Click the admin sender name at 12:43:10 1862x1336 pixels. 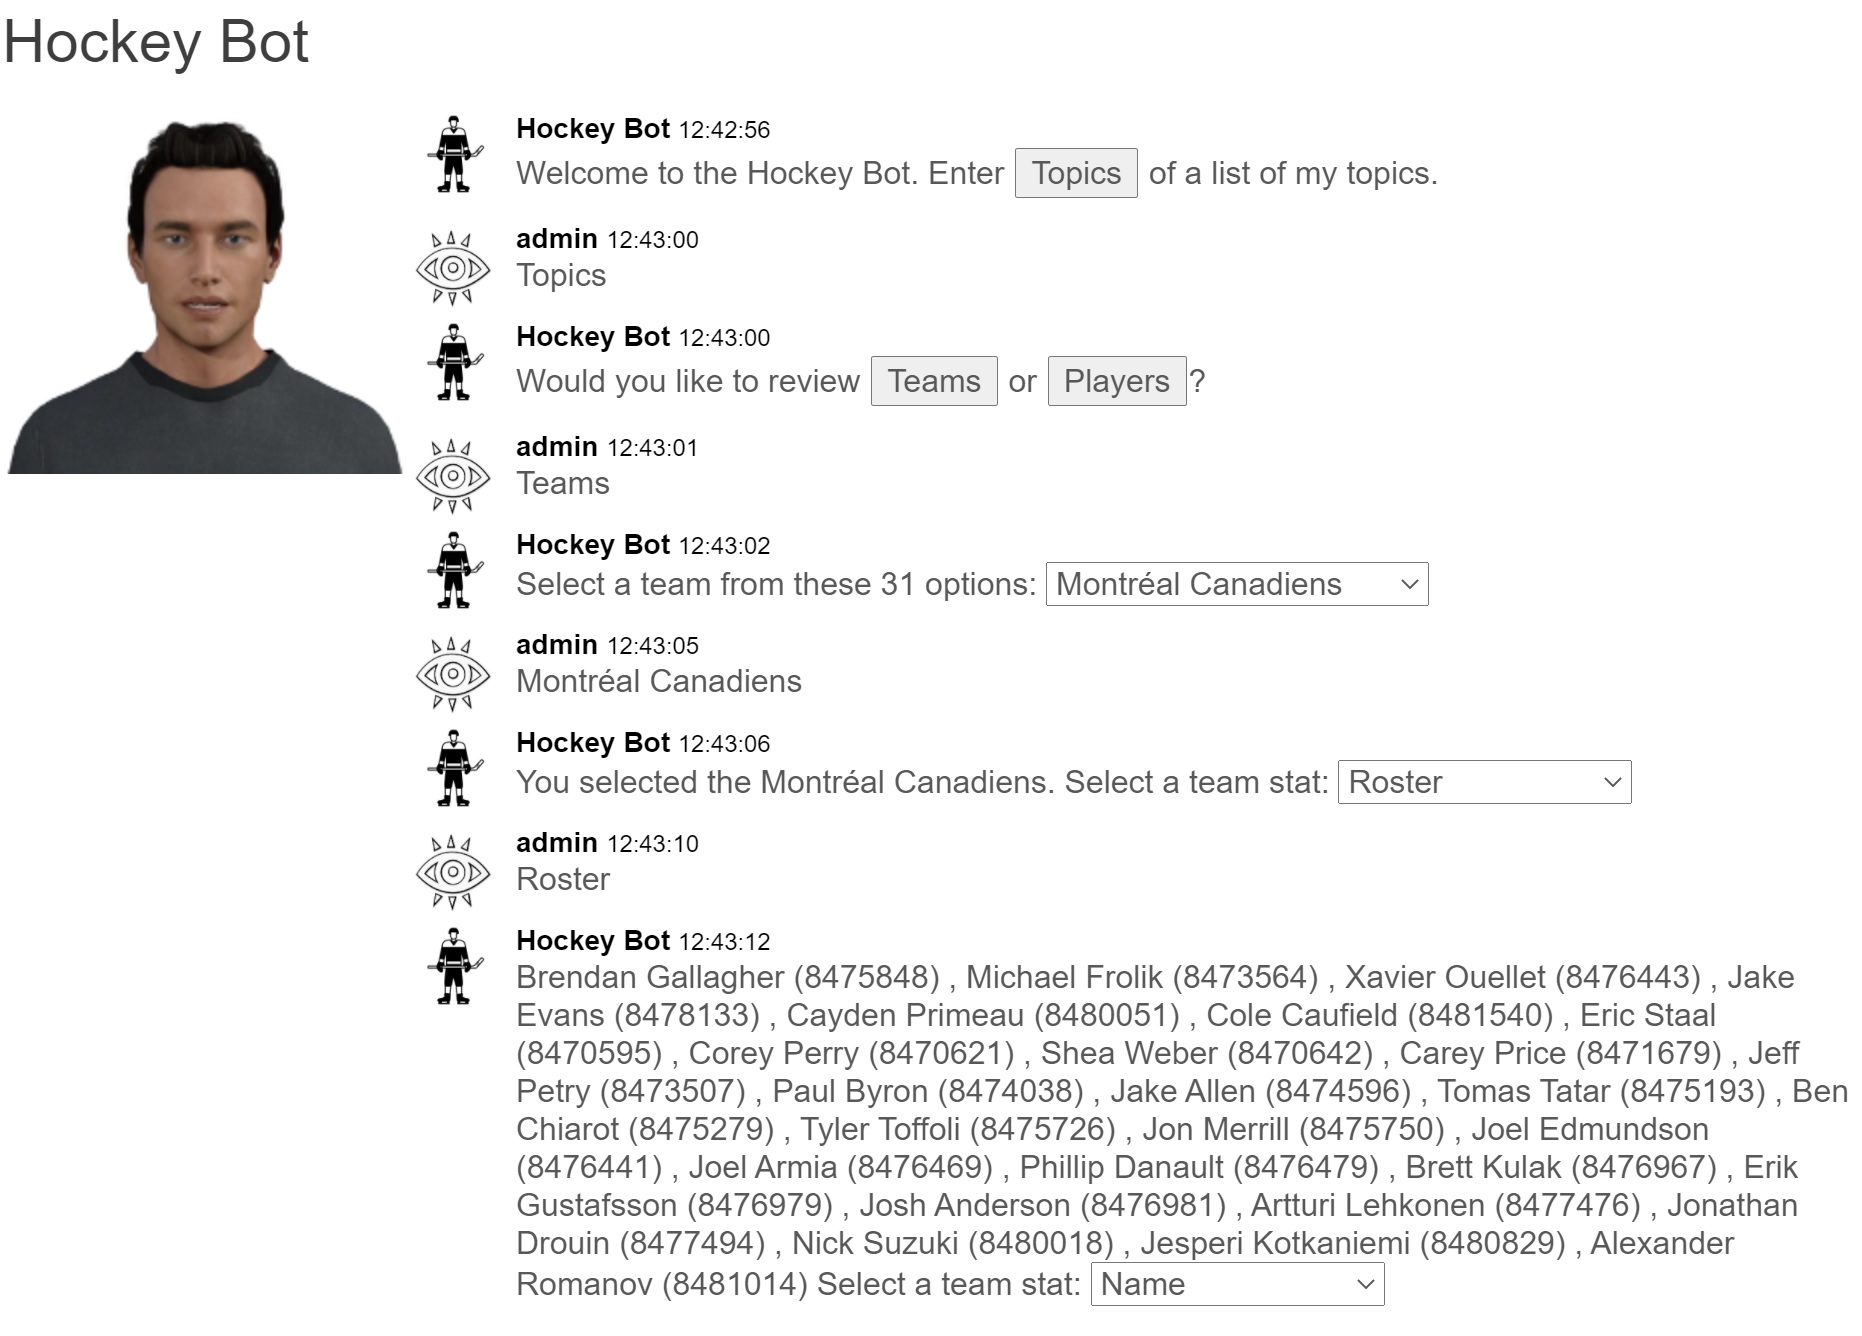pos(557,843)
